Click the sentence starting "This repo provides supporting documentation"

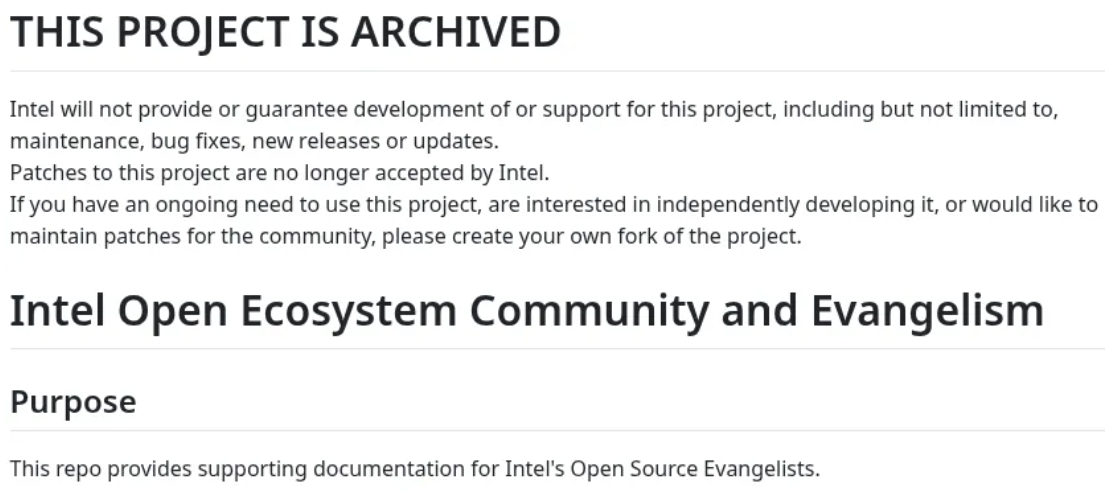click(414, 468)
